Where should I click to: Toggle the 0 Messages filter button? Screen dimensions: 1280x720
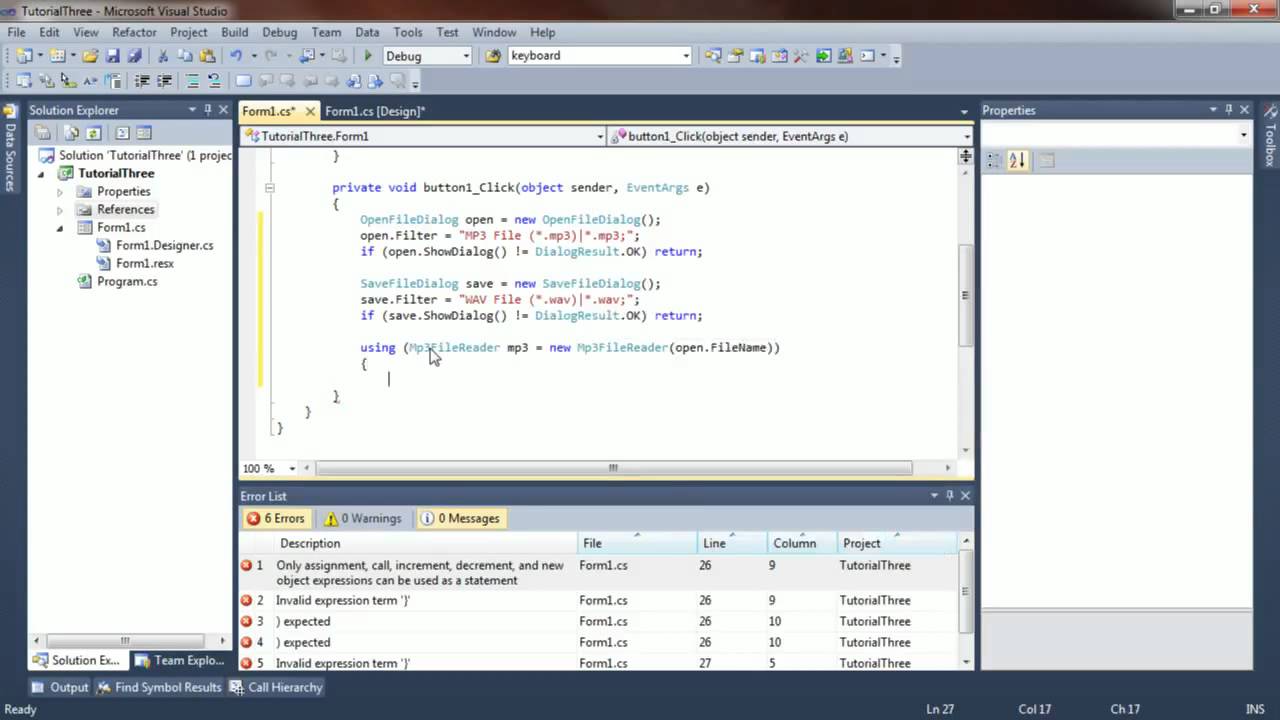click(461, 518)
